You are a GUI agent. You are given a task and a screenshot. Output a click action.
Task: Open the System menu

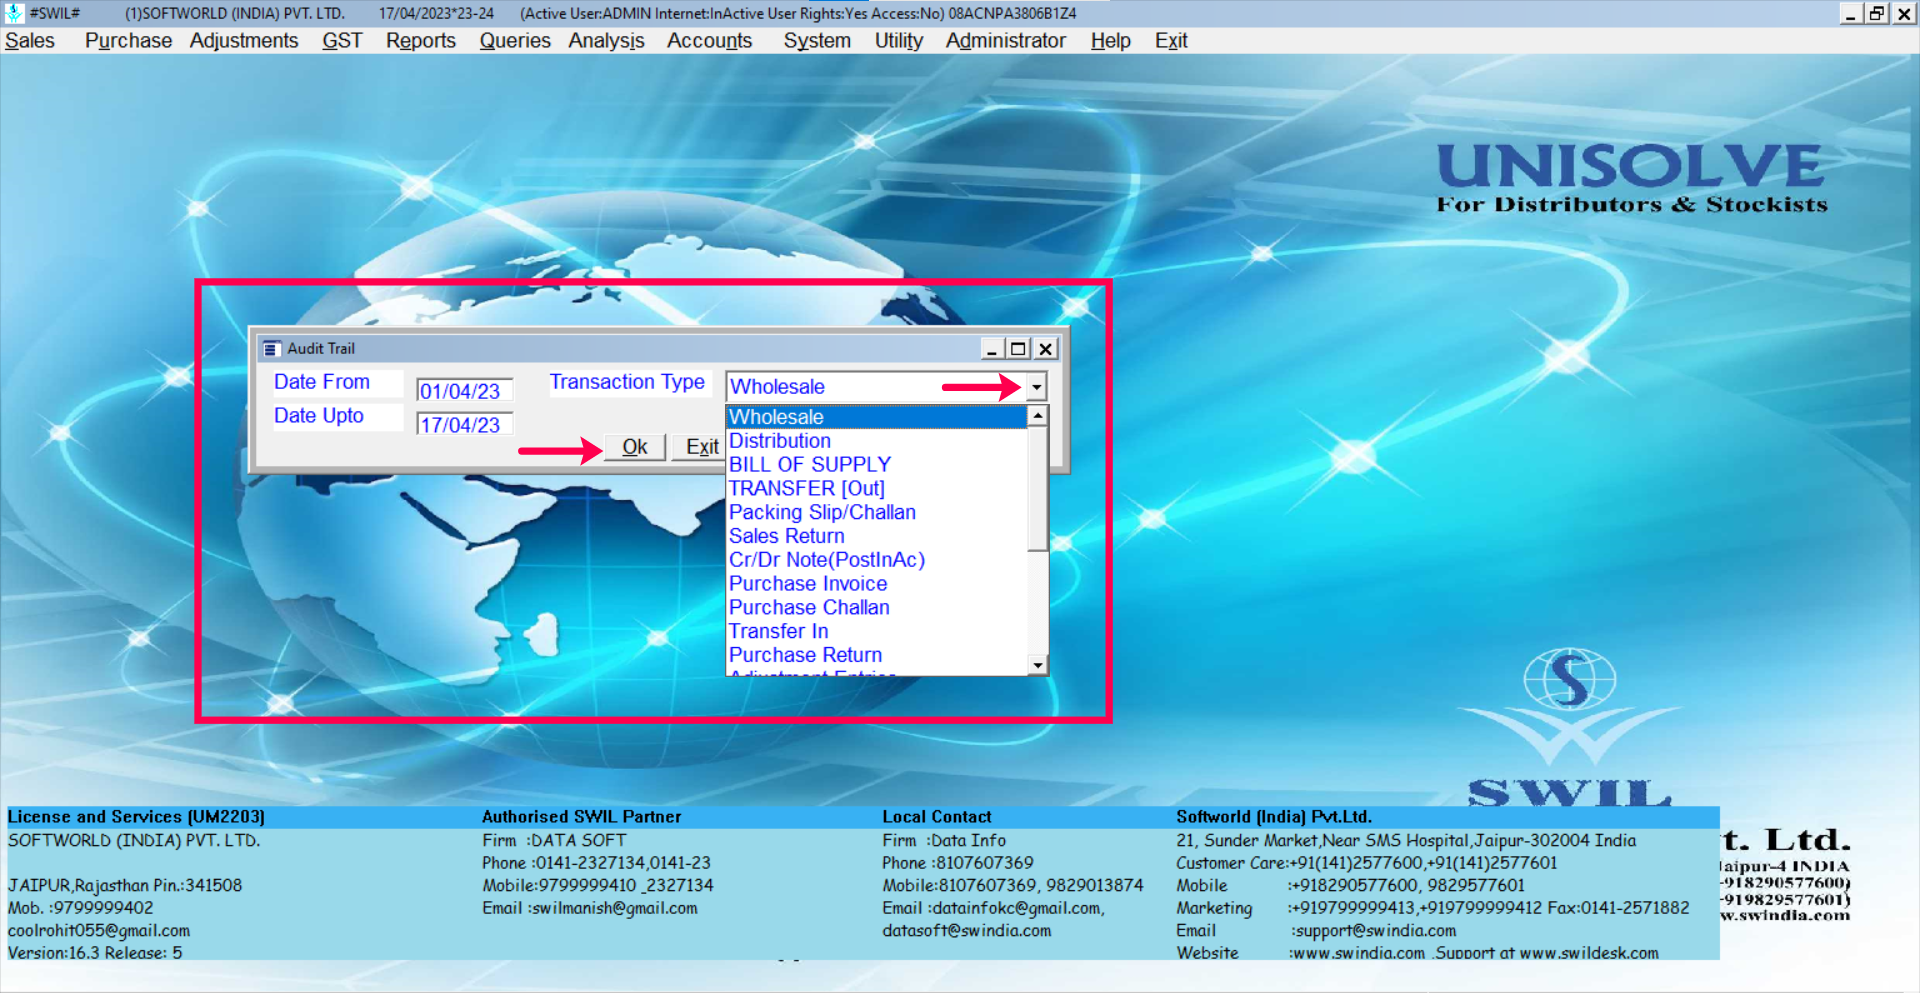coord(817,41)
